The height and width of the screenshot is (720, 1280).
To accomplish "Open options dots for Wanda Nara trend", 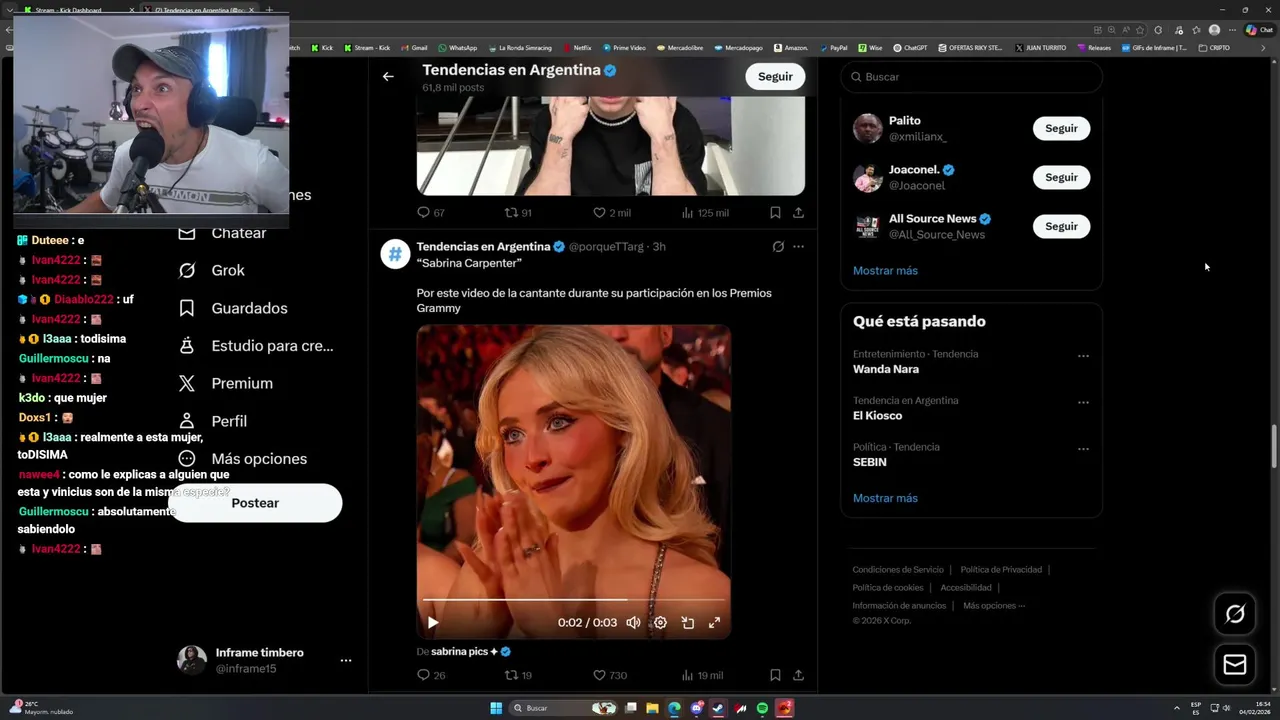I will pyautogui.click(x=1083, y=356).
